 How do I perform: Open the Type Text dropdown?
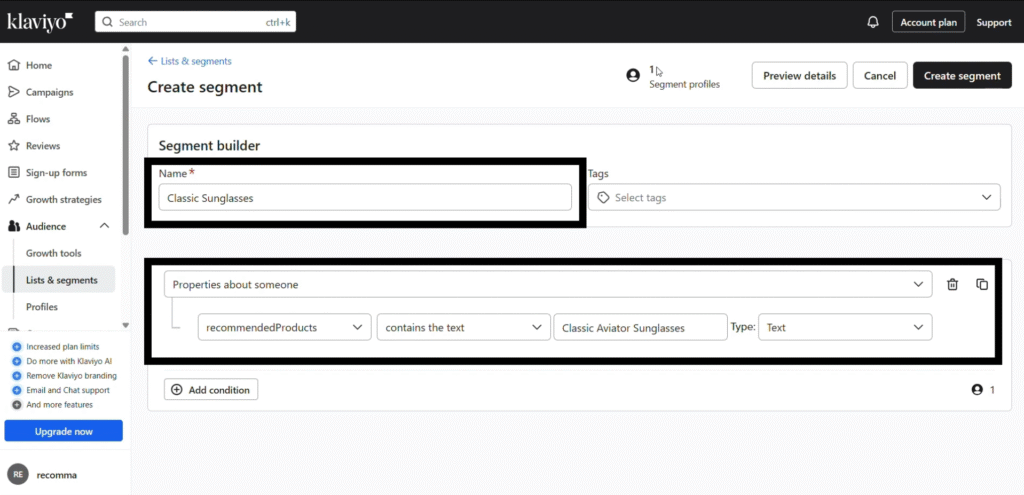pyautogui.click(x=845, y=327)
